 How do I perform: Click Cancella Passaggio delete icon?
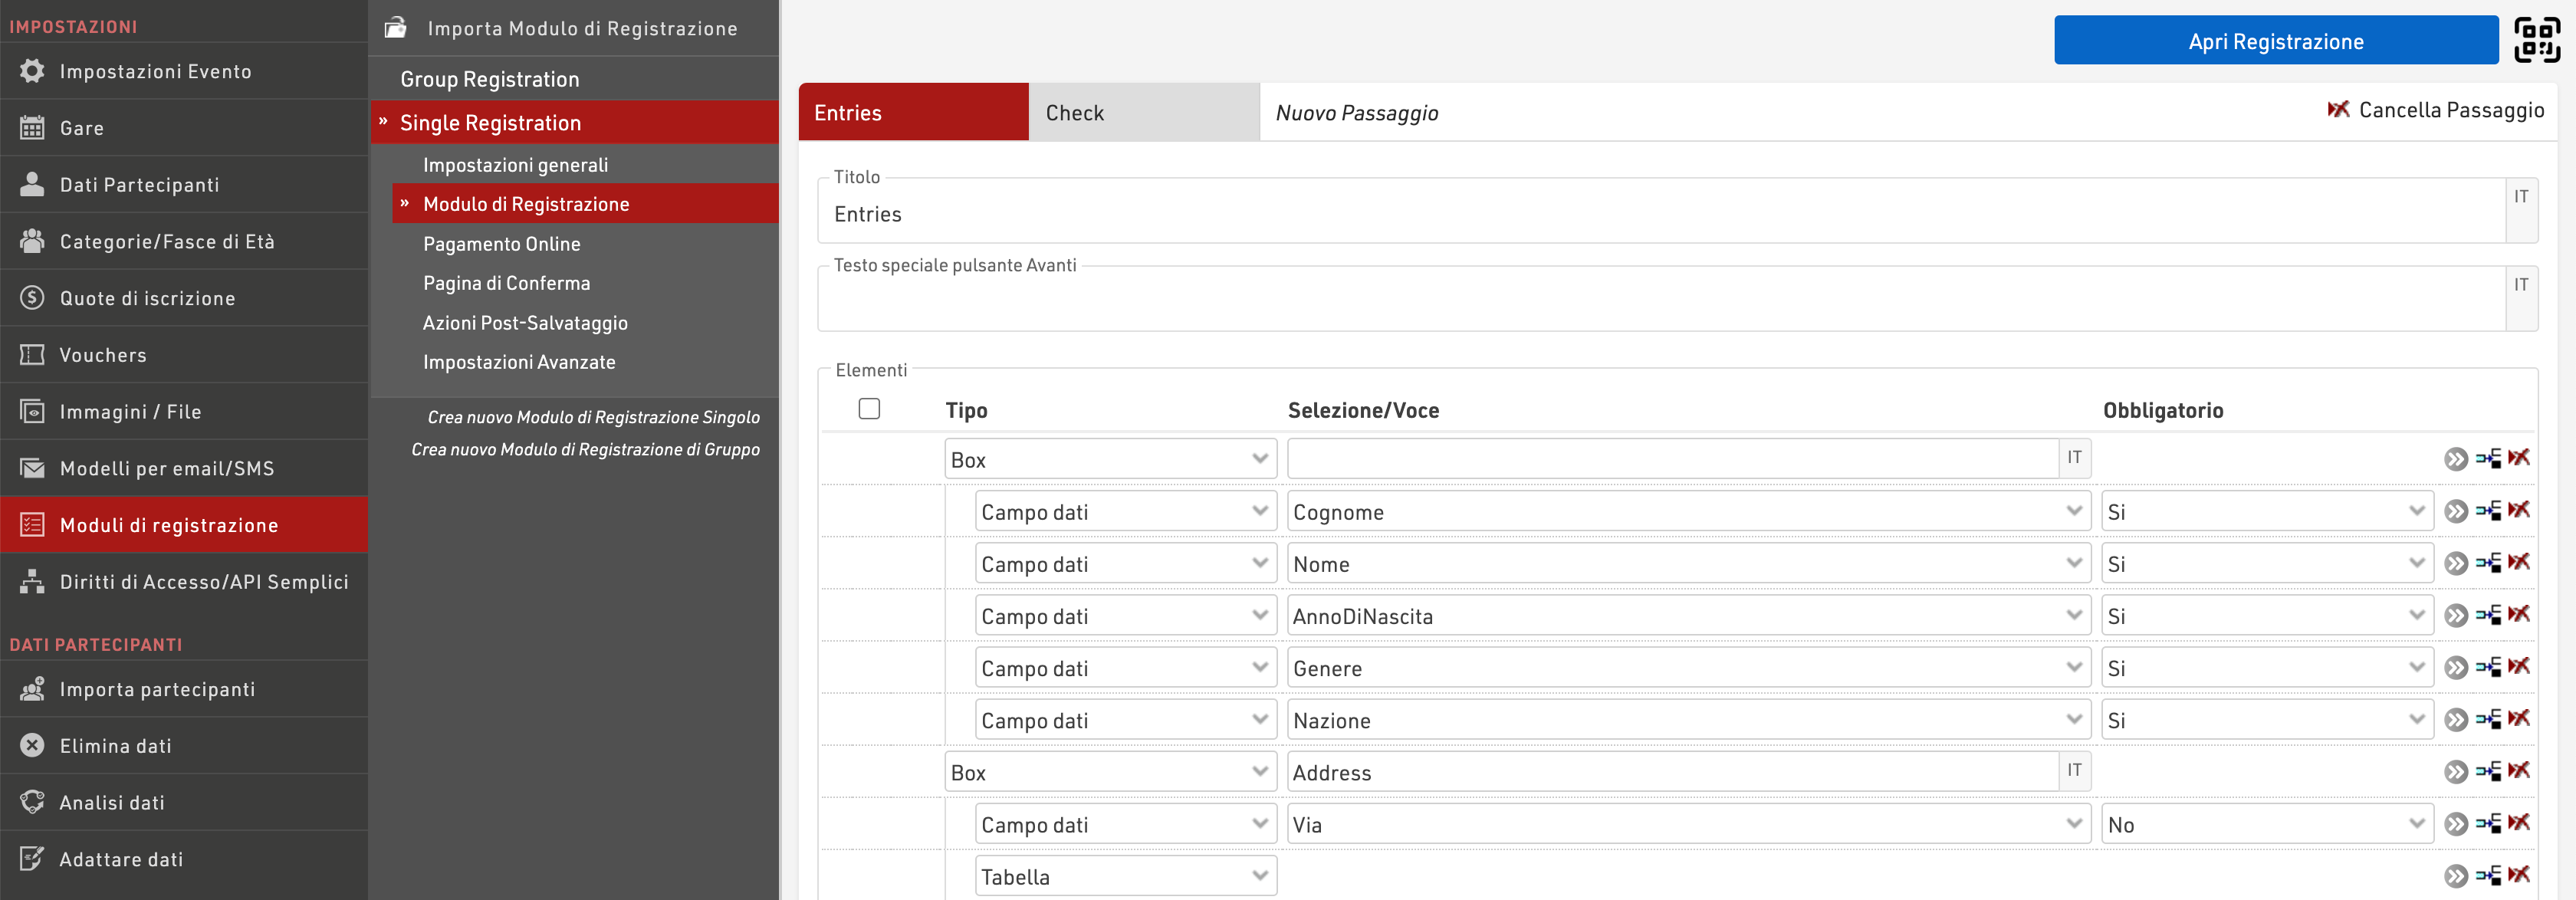click(2338, 110)
